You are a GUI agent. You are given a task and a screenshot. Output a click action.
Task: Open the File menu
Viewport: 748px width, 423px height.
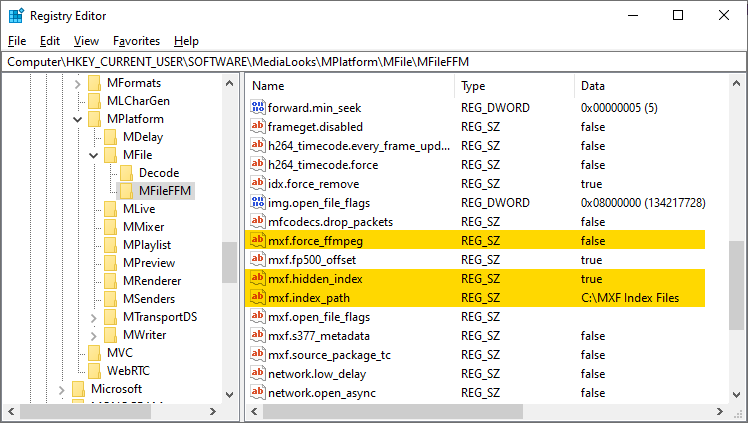[x=17, y=41]
